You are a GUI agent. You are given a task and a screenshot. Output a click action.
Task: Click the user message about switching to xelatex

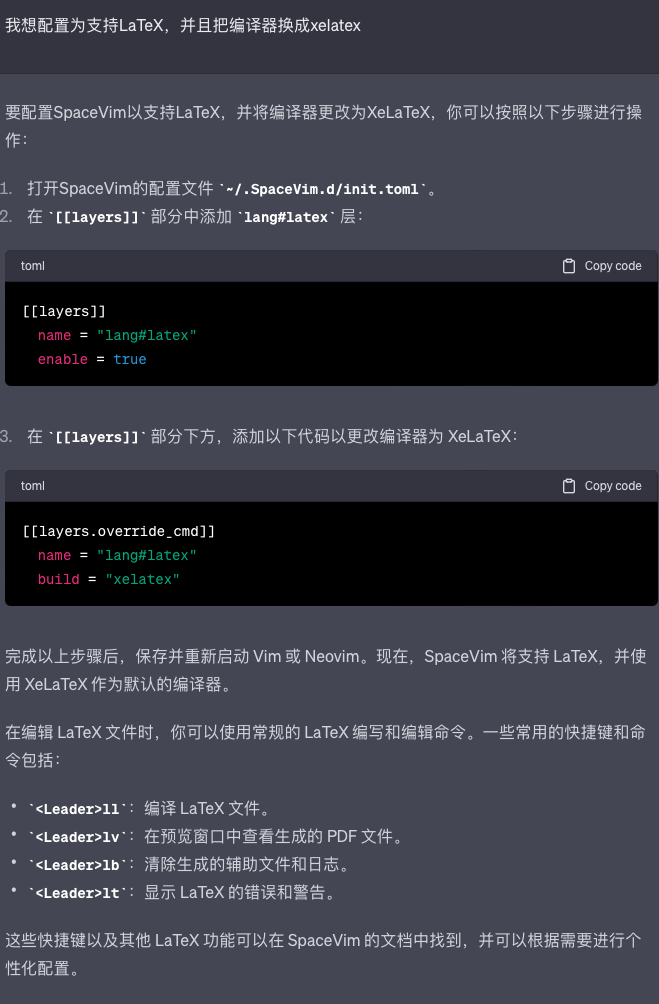pos(183,26)
